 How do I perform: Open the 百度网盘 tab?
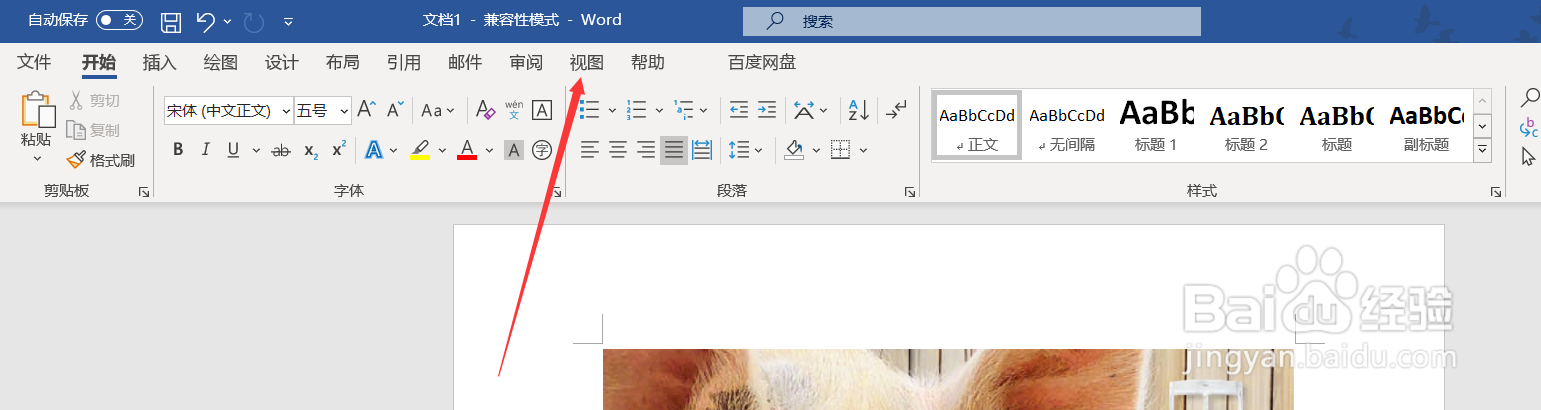762,62
